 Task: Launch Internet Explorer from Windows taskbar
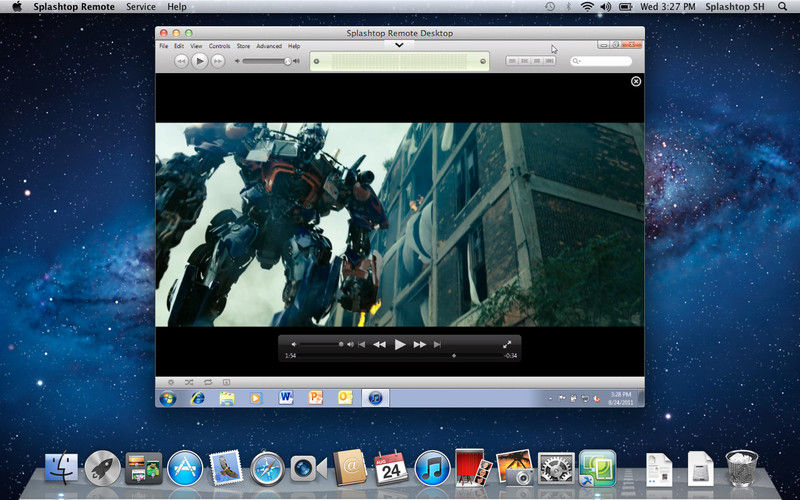pyautogui.click(x=197, y=398)
